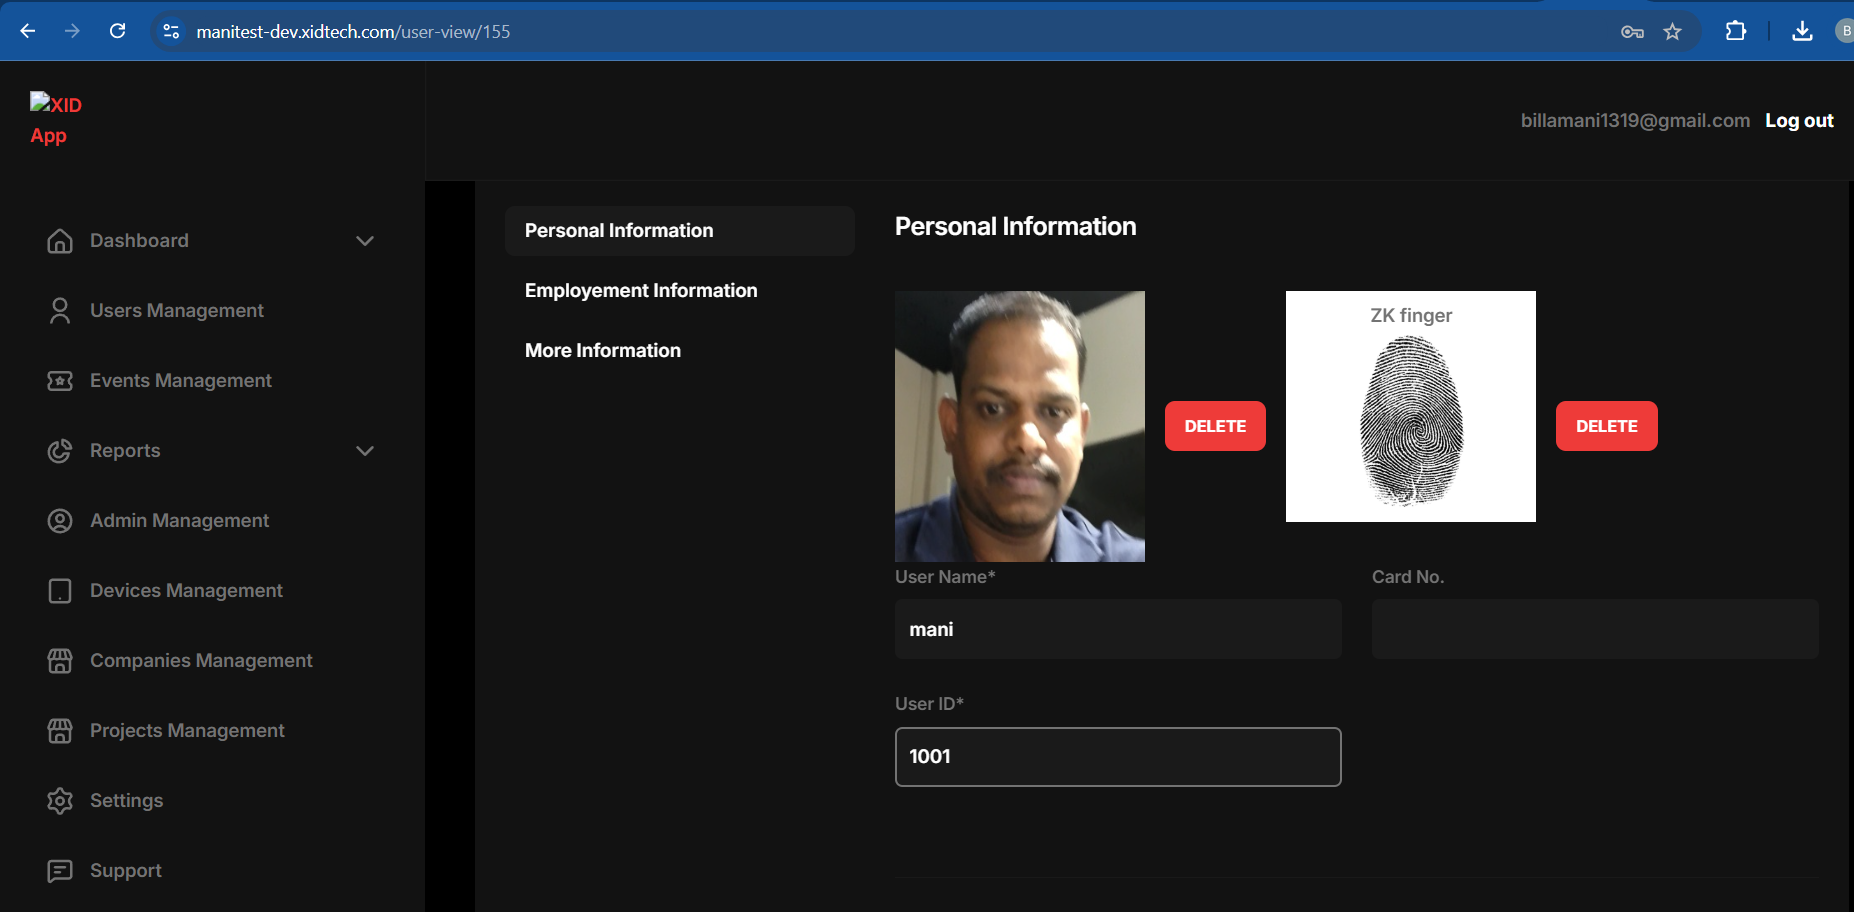Switch to Employement Information tab
This screenshot has width=1854, height=912.
click(641, 291)
